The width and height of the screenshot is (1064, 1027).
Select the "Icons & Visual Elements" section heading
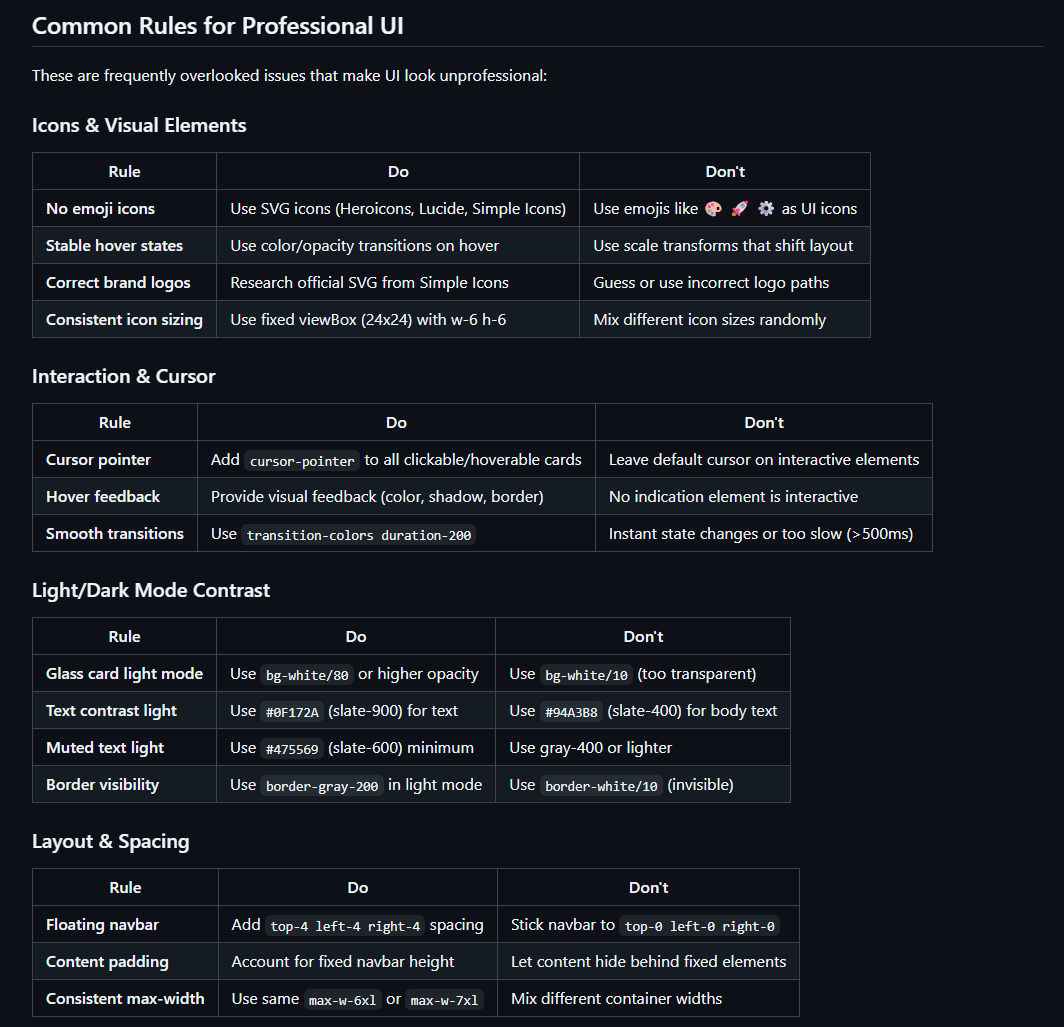139,125
